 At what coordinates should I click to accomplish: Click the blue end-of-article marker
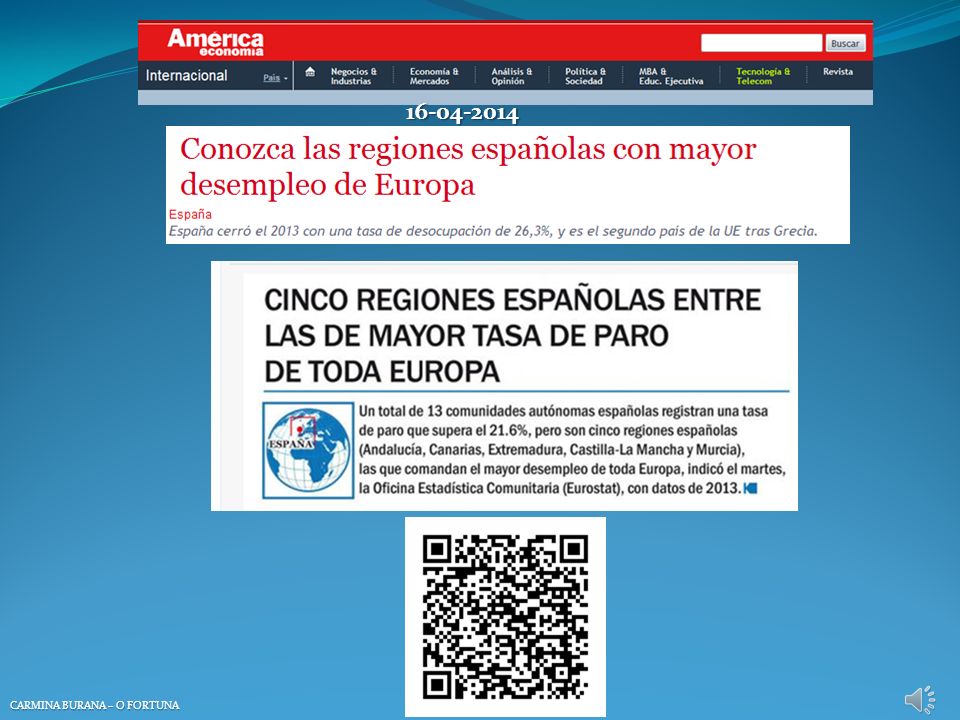click(x=751, y=488)
